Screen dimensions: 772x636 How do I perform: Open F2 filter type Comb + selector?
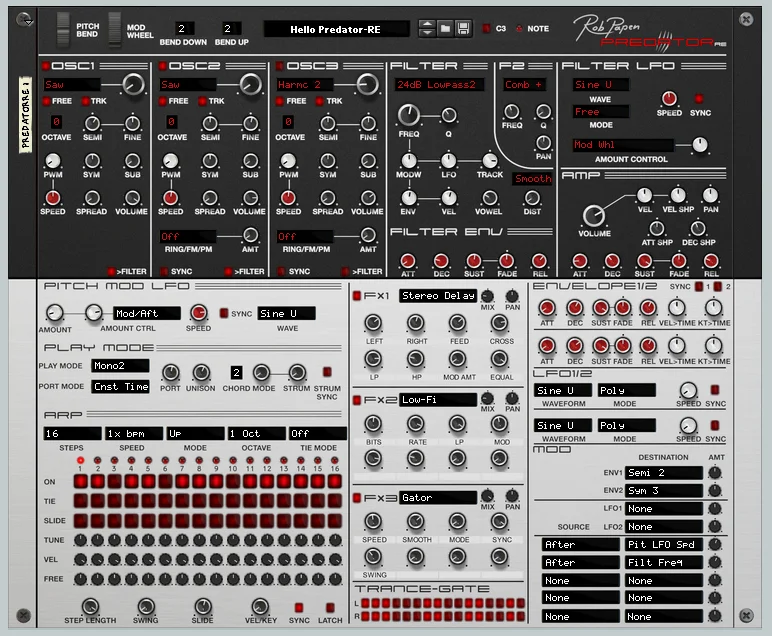point(525,85)
